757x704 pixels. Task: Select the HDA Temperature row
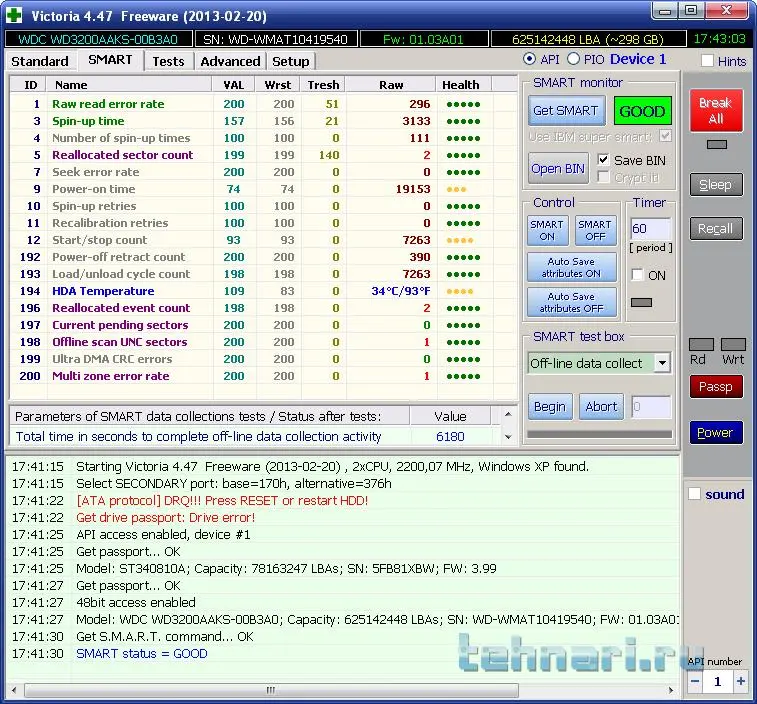[x=263, y=291]
